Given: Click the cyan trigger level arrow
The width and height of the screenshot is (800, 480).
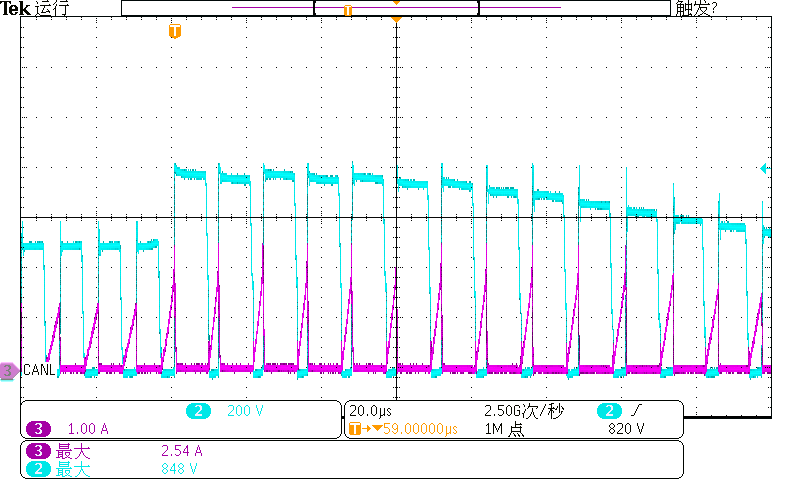Looking at the screenshot, I should click(x=765, y=169).
